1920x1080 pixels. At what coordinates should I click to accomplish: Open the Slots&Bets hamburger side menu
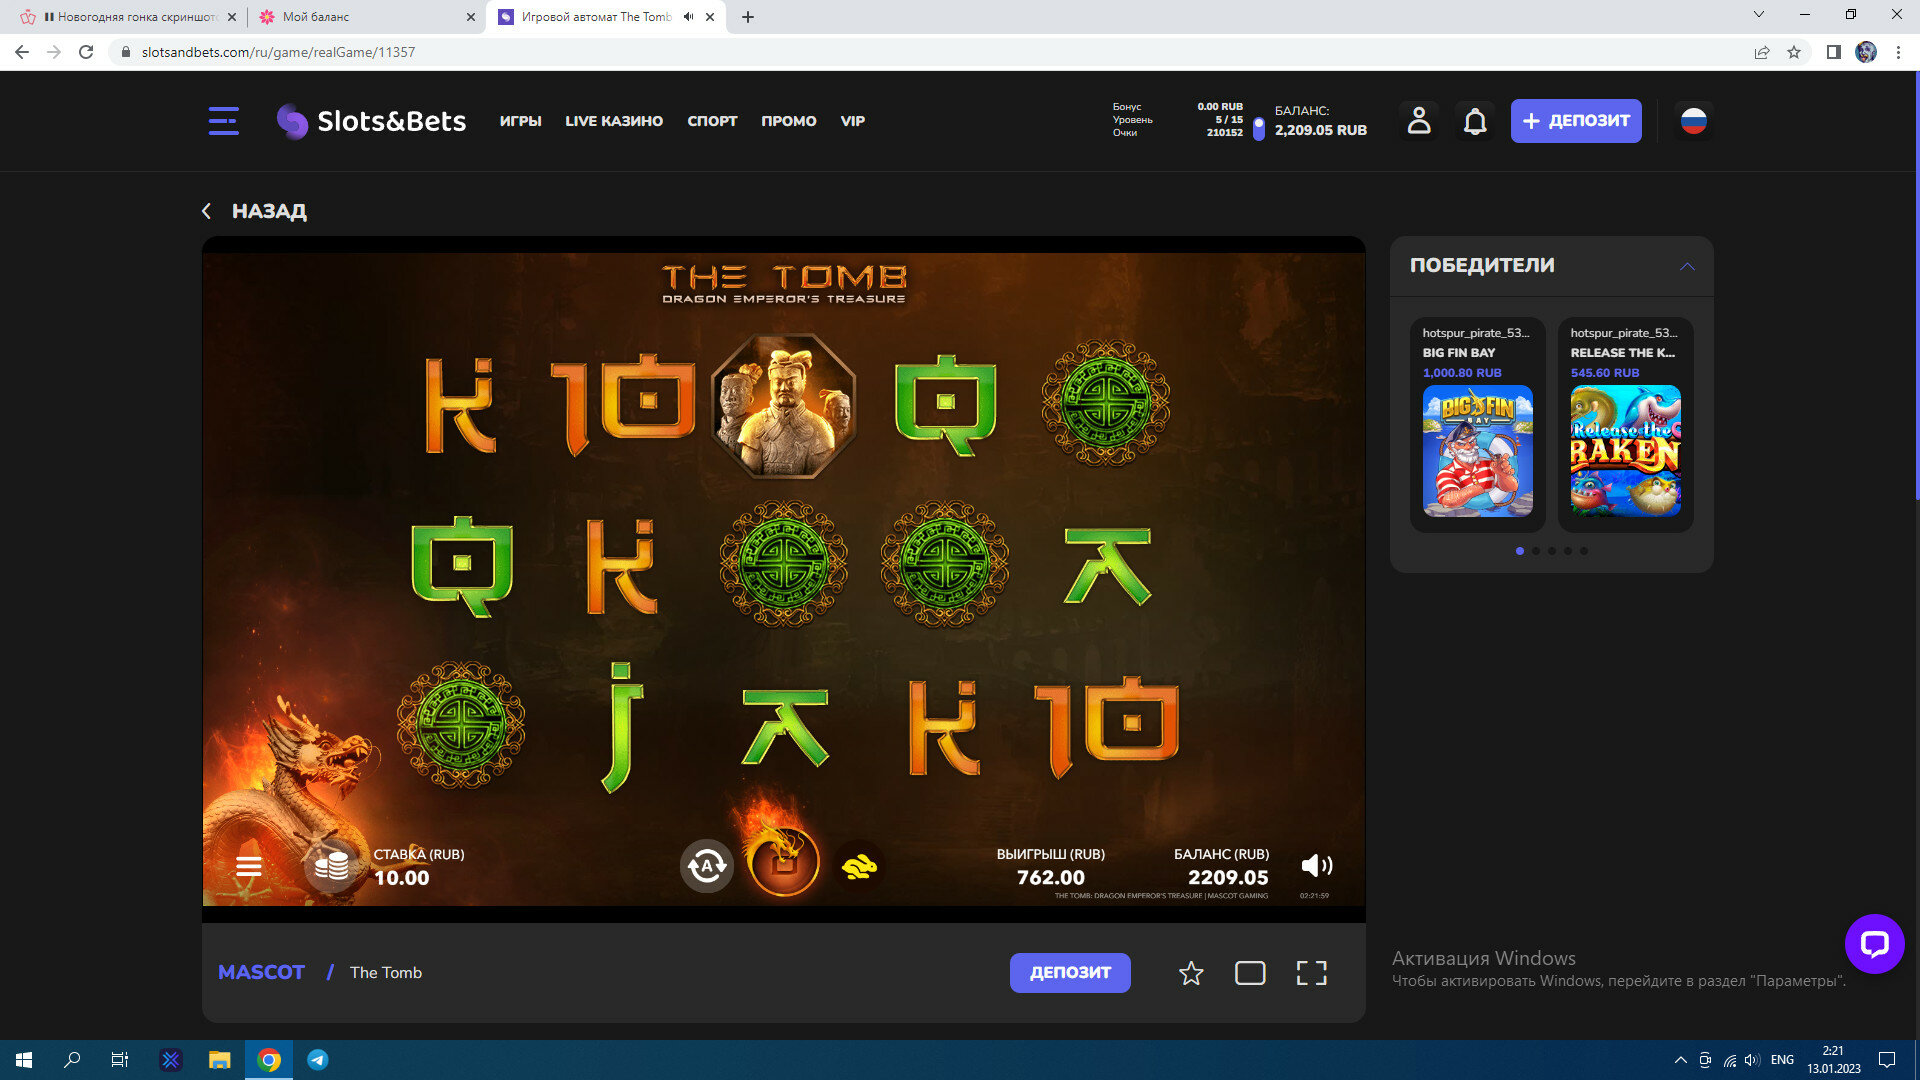pos(223,121)
